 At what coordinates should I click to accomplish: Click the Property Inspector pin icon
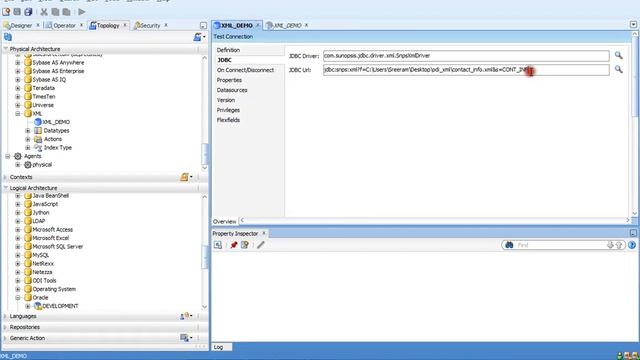pyautogui.click(x=233, y=245)
